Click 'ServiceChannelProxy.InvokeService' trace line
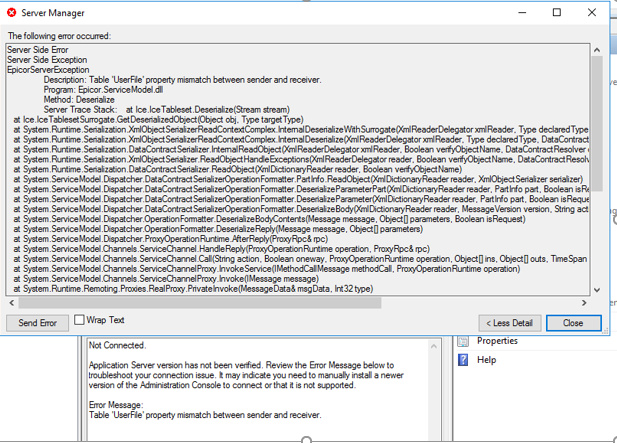The image size is (617, 443). pos(266,269)
